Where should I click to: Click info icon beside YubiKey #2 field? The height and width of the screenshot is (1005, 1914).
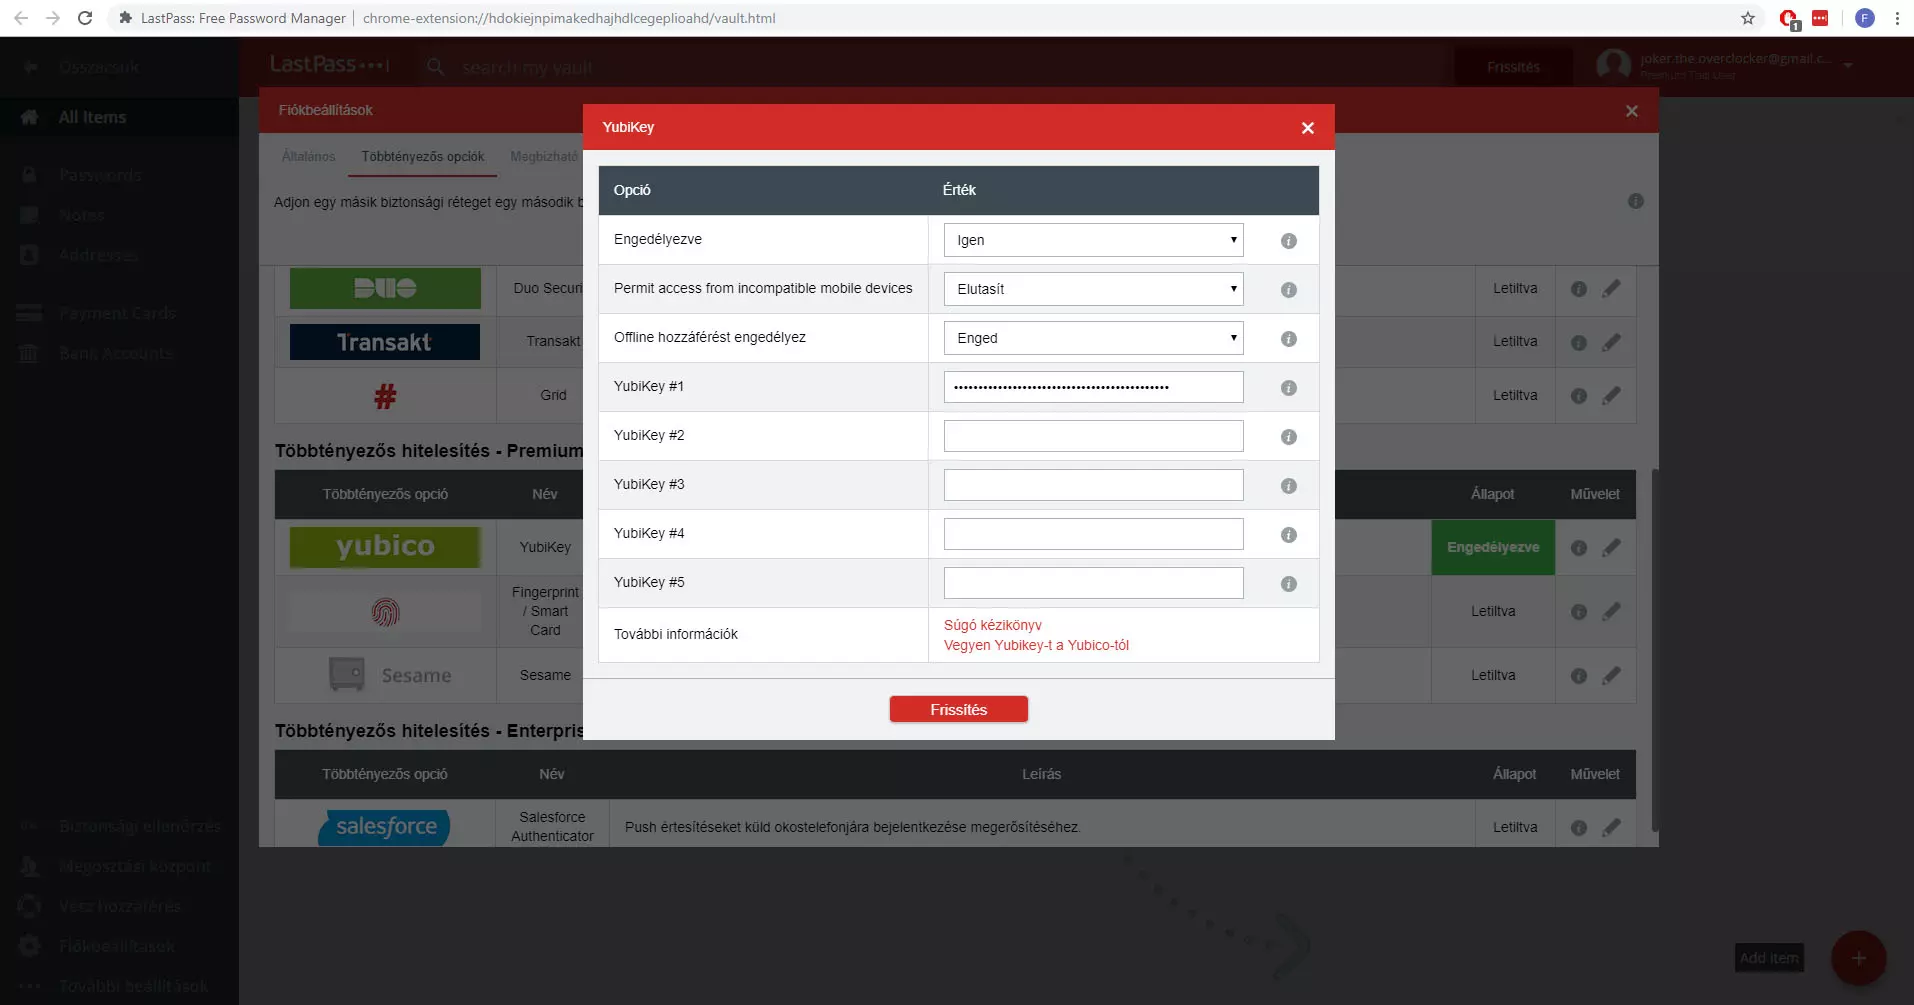(1288, 437)
